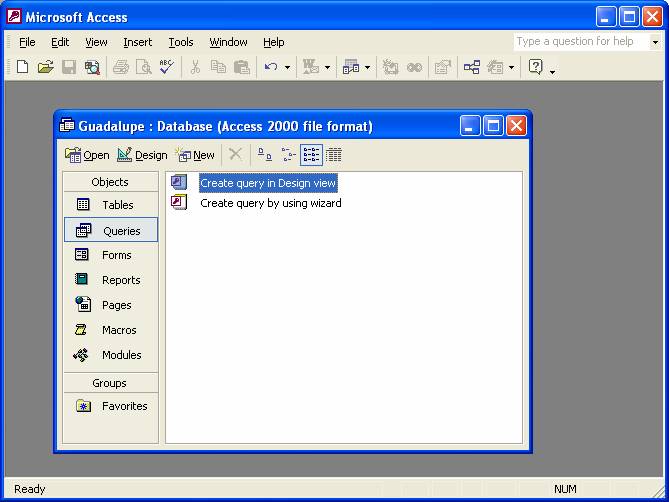Open the help question dropdown arrow

click(x=655, y=42)
